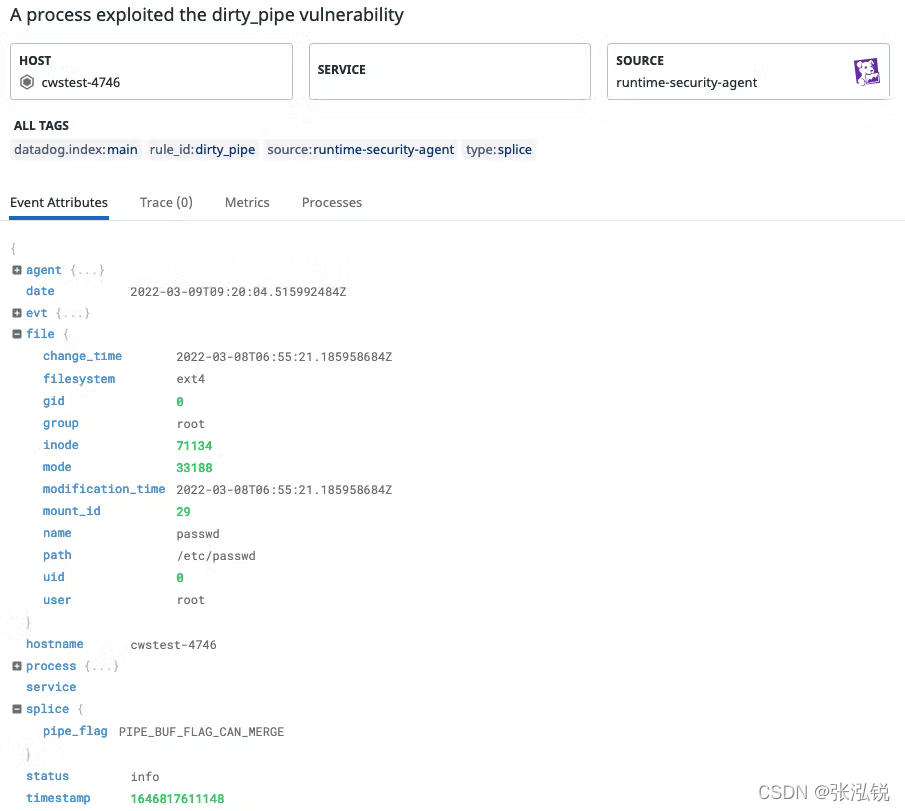Click the user attribute key
The image size is (905, 811).
coord(57,600)
